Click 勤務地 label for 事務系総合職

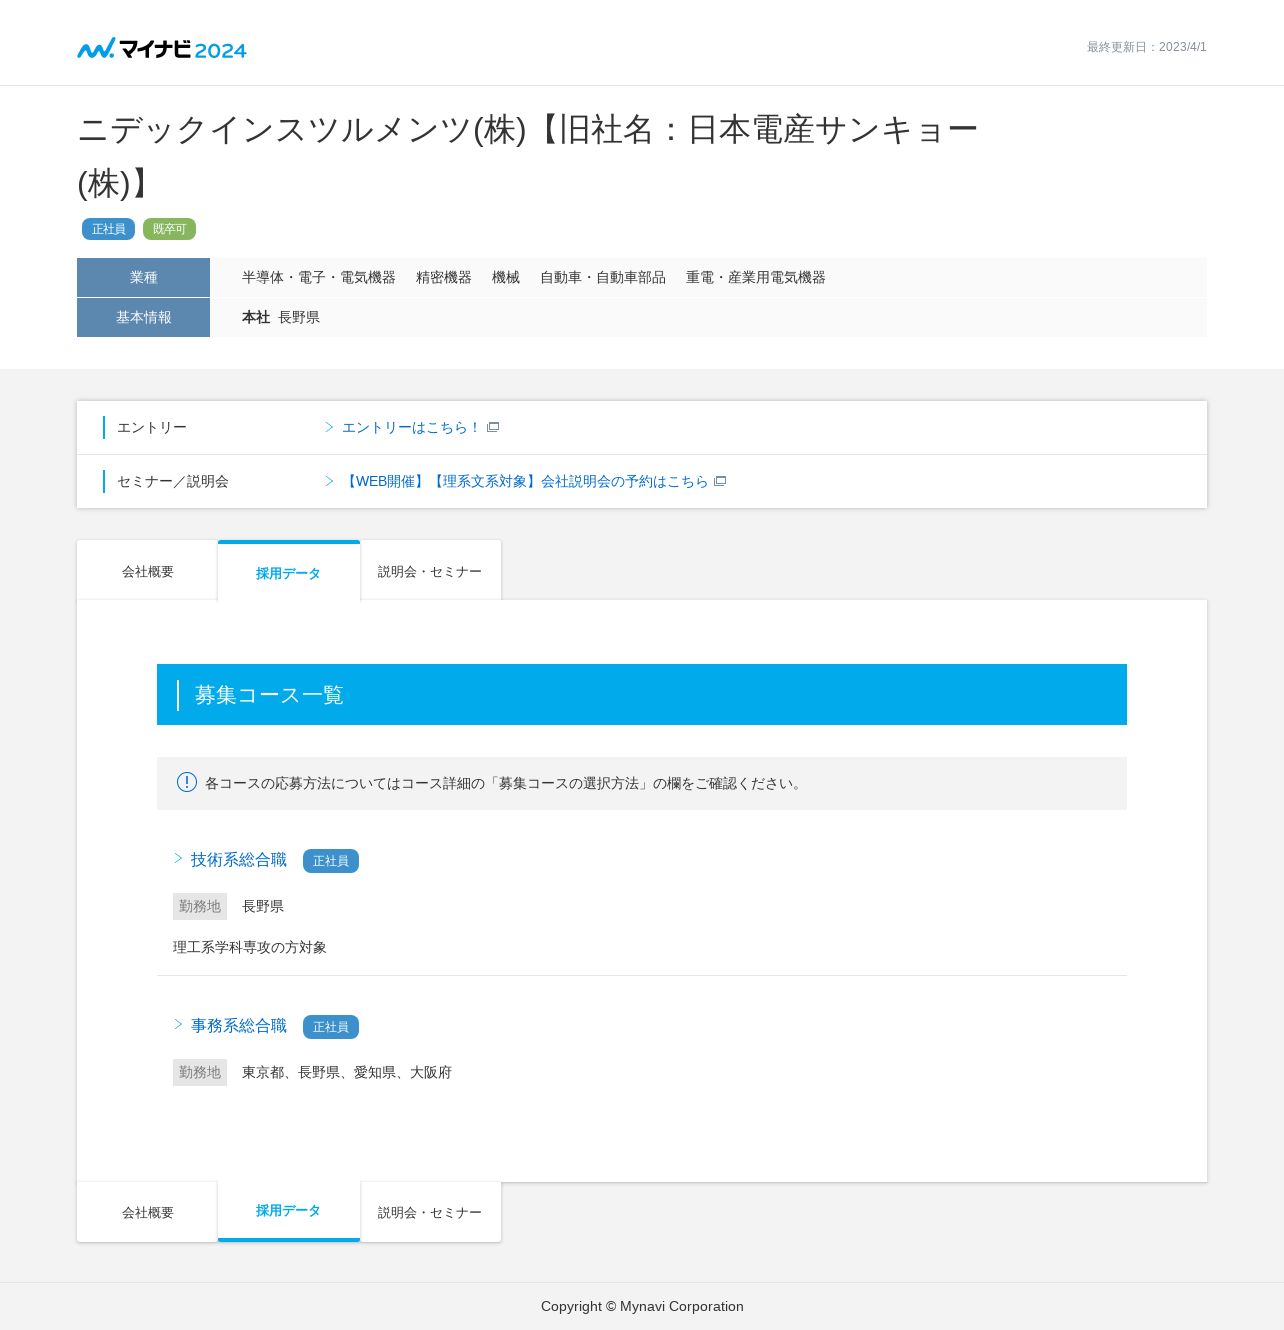click(x=200, y=1072)
